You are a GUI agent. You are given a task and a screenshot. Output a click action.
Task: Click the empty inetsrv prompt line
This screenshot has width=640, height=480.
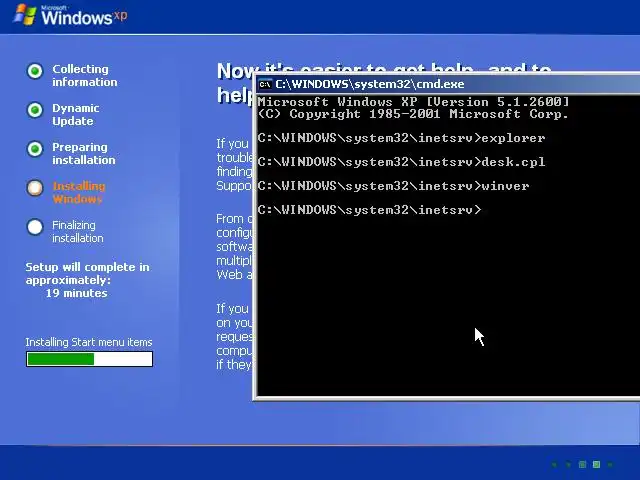[x=369, y=210]
